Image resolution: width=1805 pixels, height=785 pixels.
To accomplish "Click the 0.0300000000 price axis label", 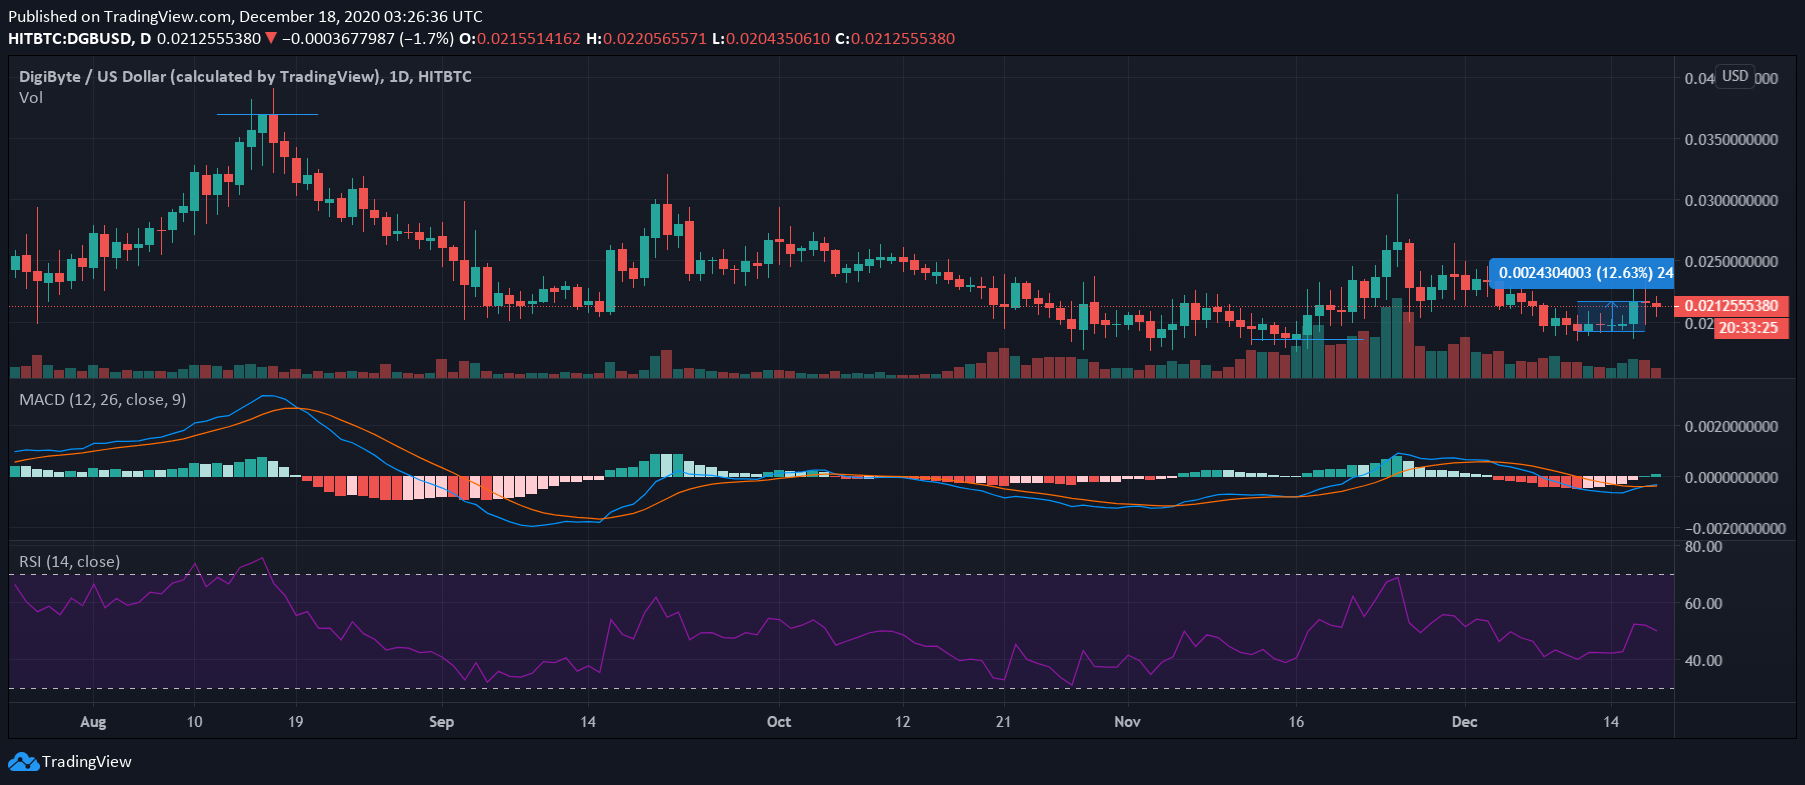I will 1731,200.
